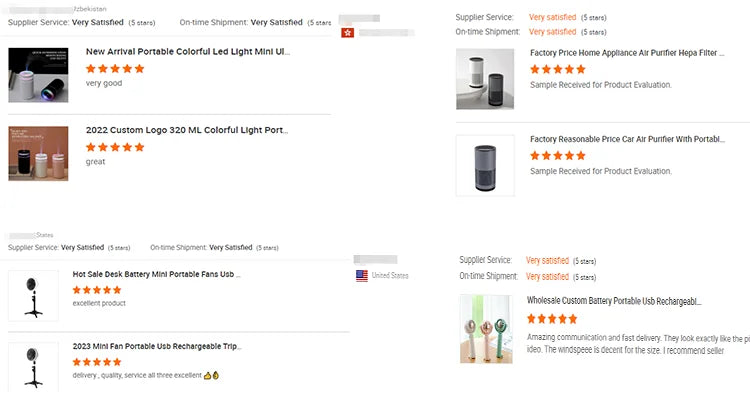
Task: Open Factory Reasonable Price Car Air Purifier link
Action: [626, 139]
